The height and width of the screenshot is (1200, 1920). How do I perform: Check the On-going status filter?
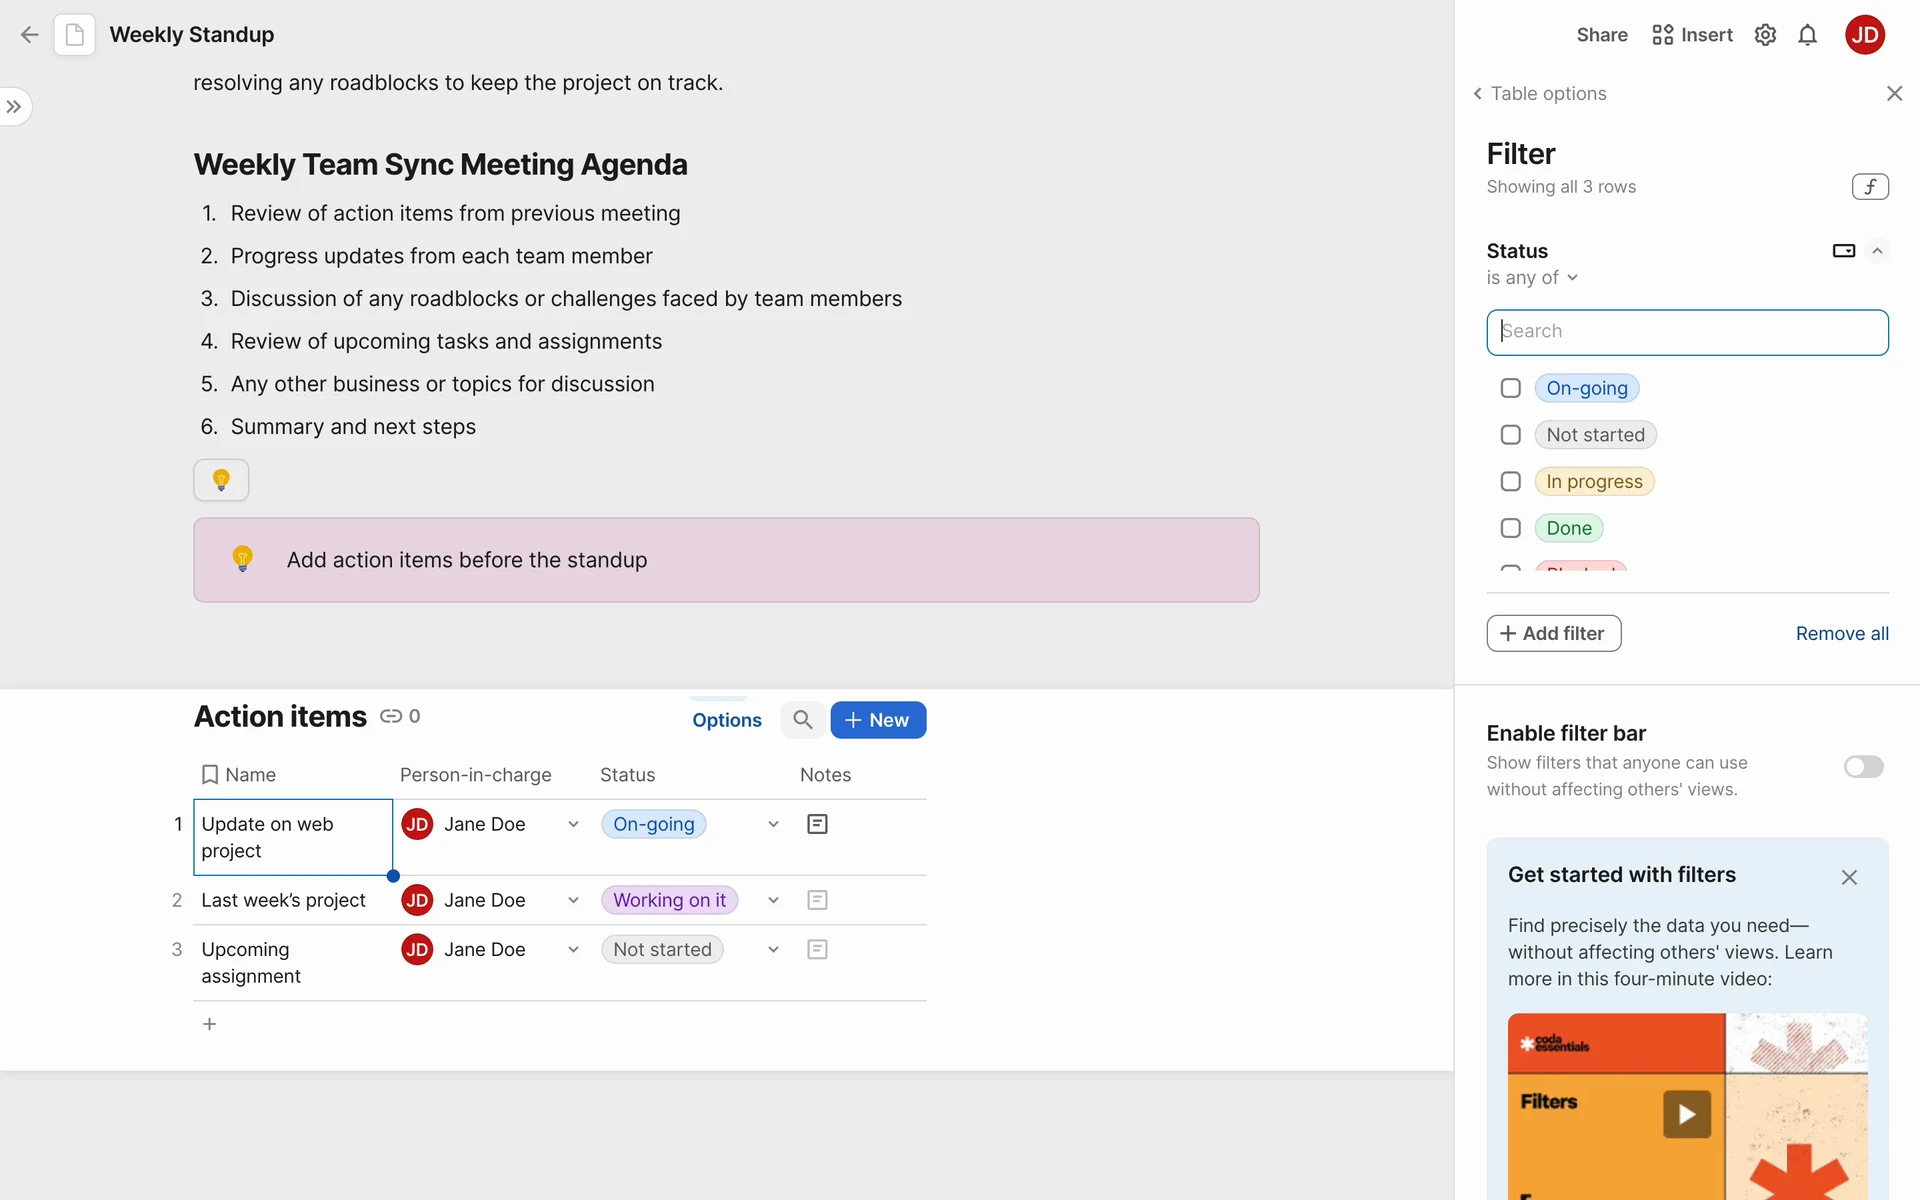pyautogui.click(x=1510, y=388)
